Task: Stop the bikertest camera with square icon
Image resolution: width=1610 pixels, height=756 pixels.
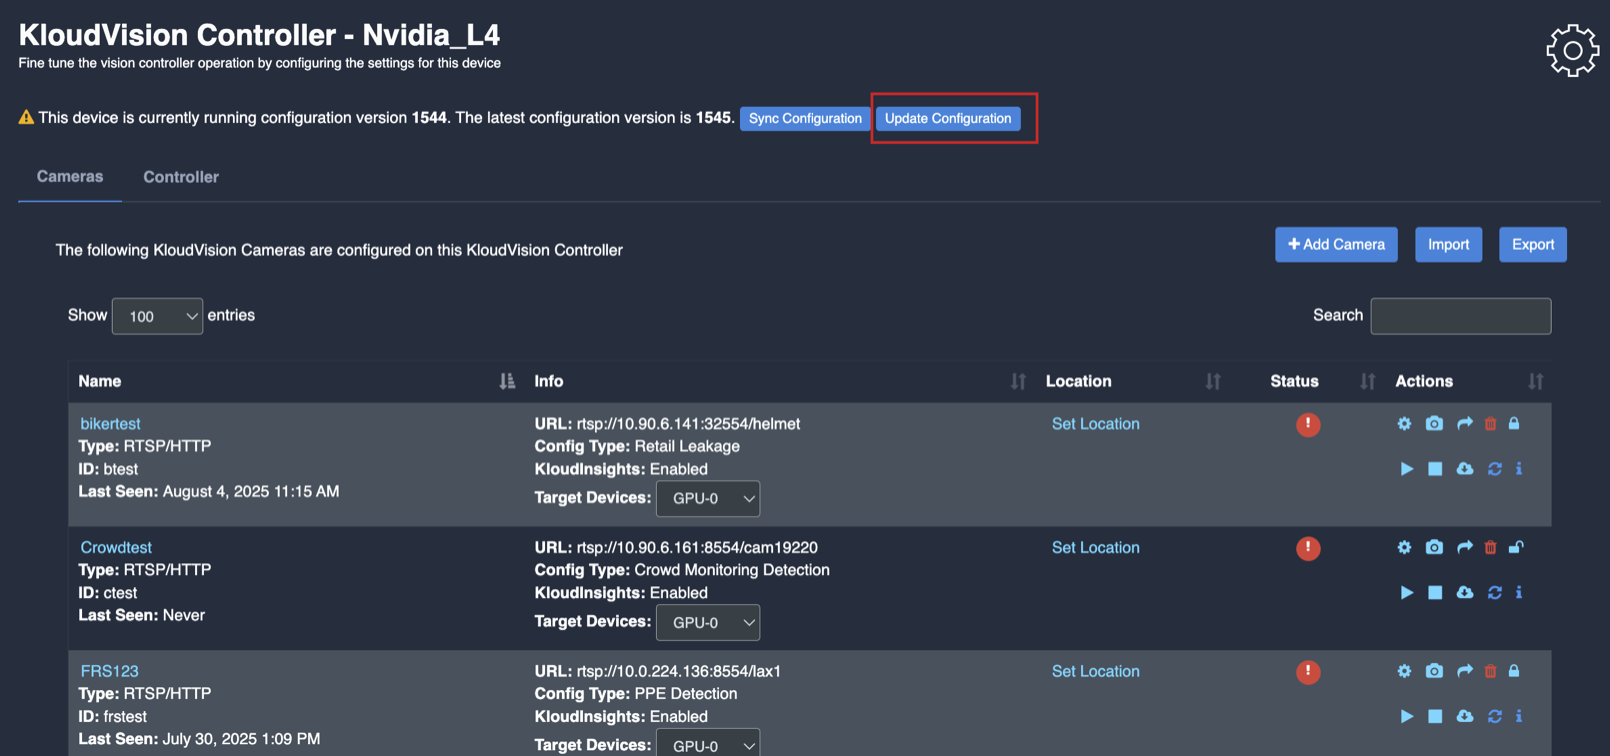Action: (x=1435, y=469)
